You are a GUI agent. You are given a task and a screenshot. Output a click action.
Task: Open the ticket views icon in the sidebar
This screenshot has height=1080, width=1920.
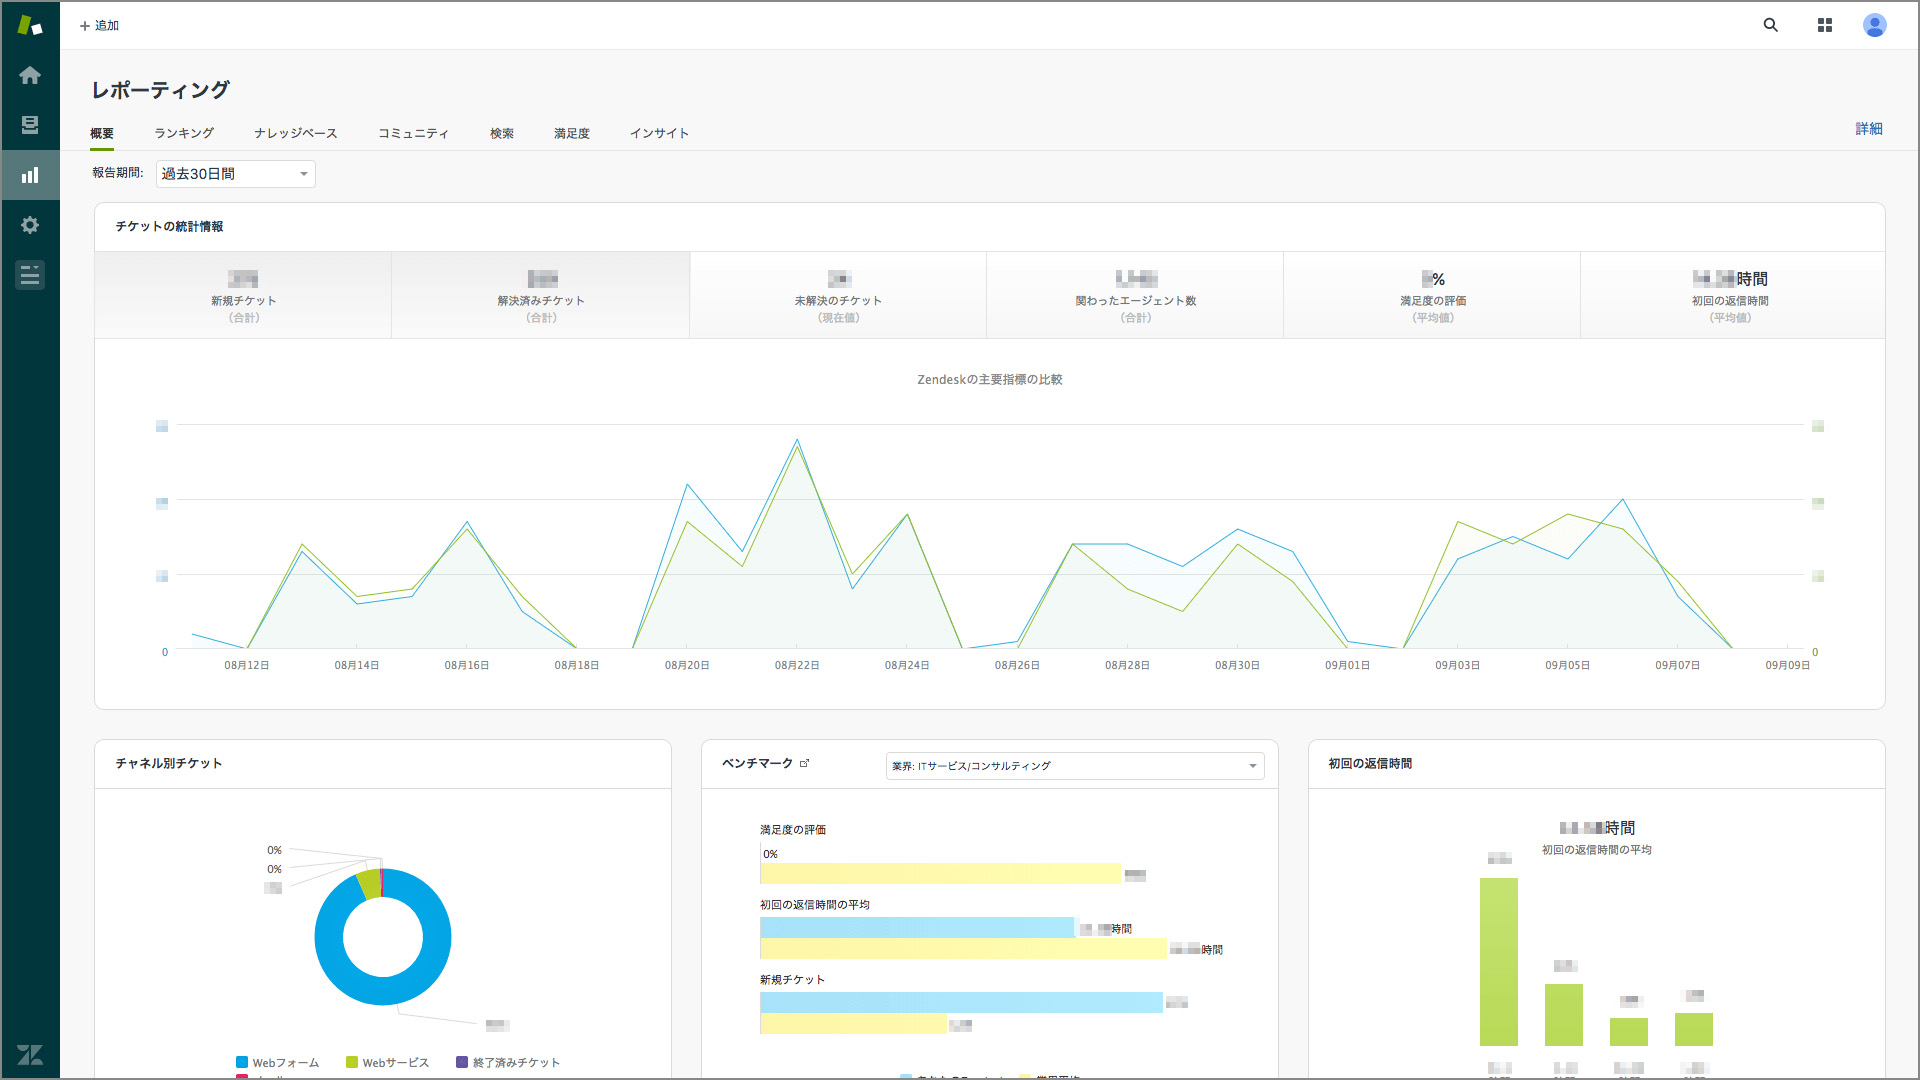click(30, 125)
